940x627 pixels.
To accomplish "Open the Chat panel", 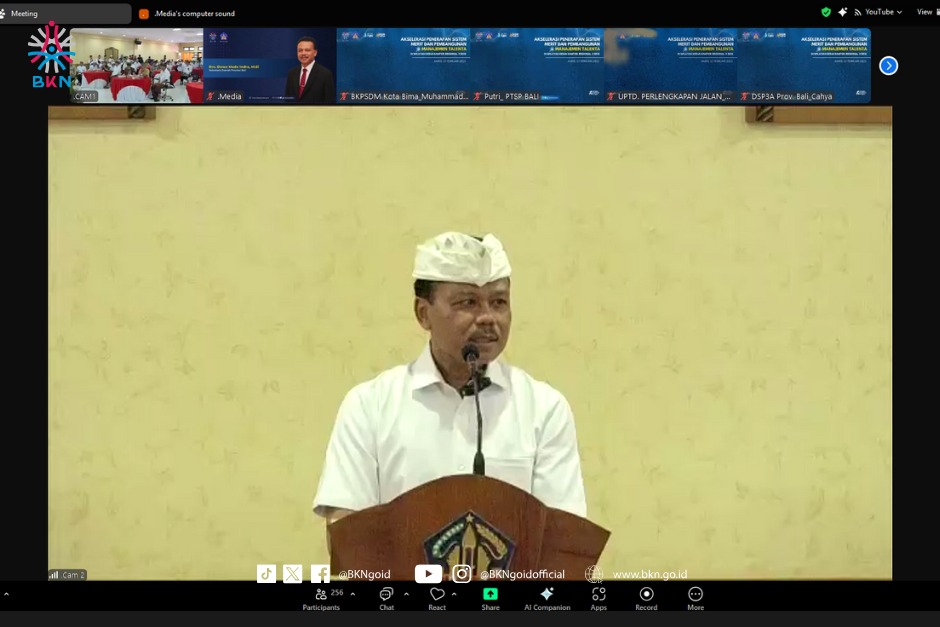I will point(386,597).
